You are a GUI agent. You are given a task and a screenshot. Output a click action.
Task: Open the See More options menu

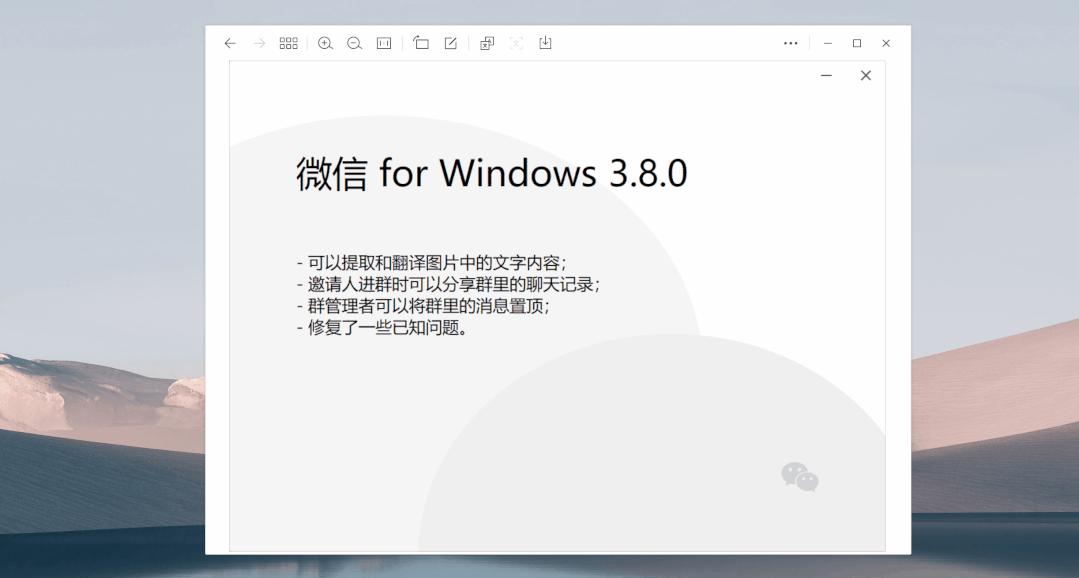click(x=790, y=43)
